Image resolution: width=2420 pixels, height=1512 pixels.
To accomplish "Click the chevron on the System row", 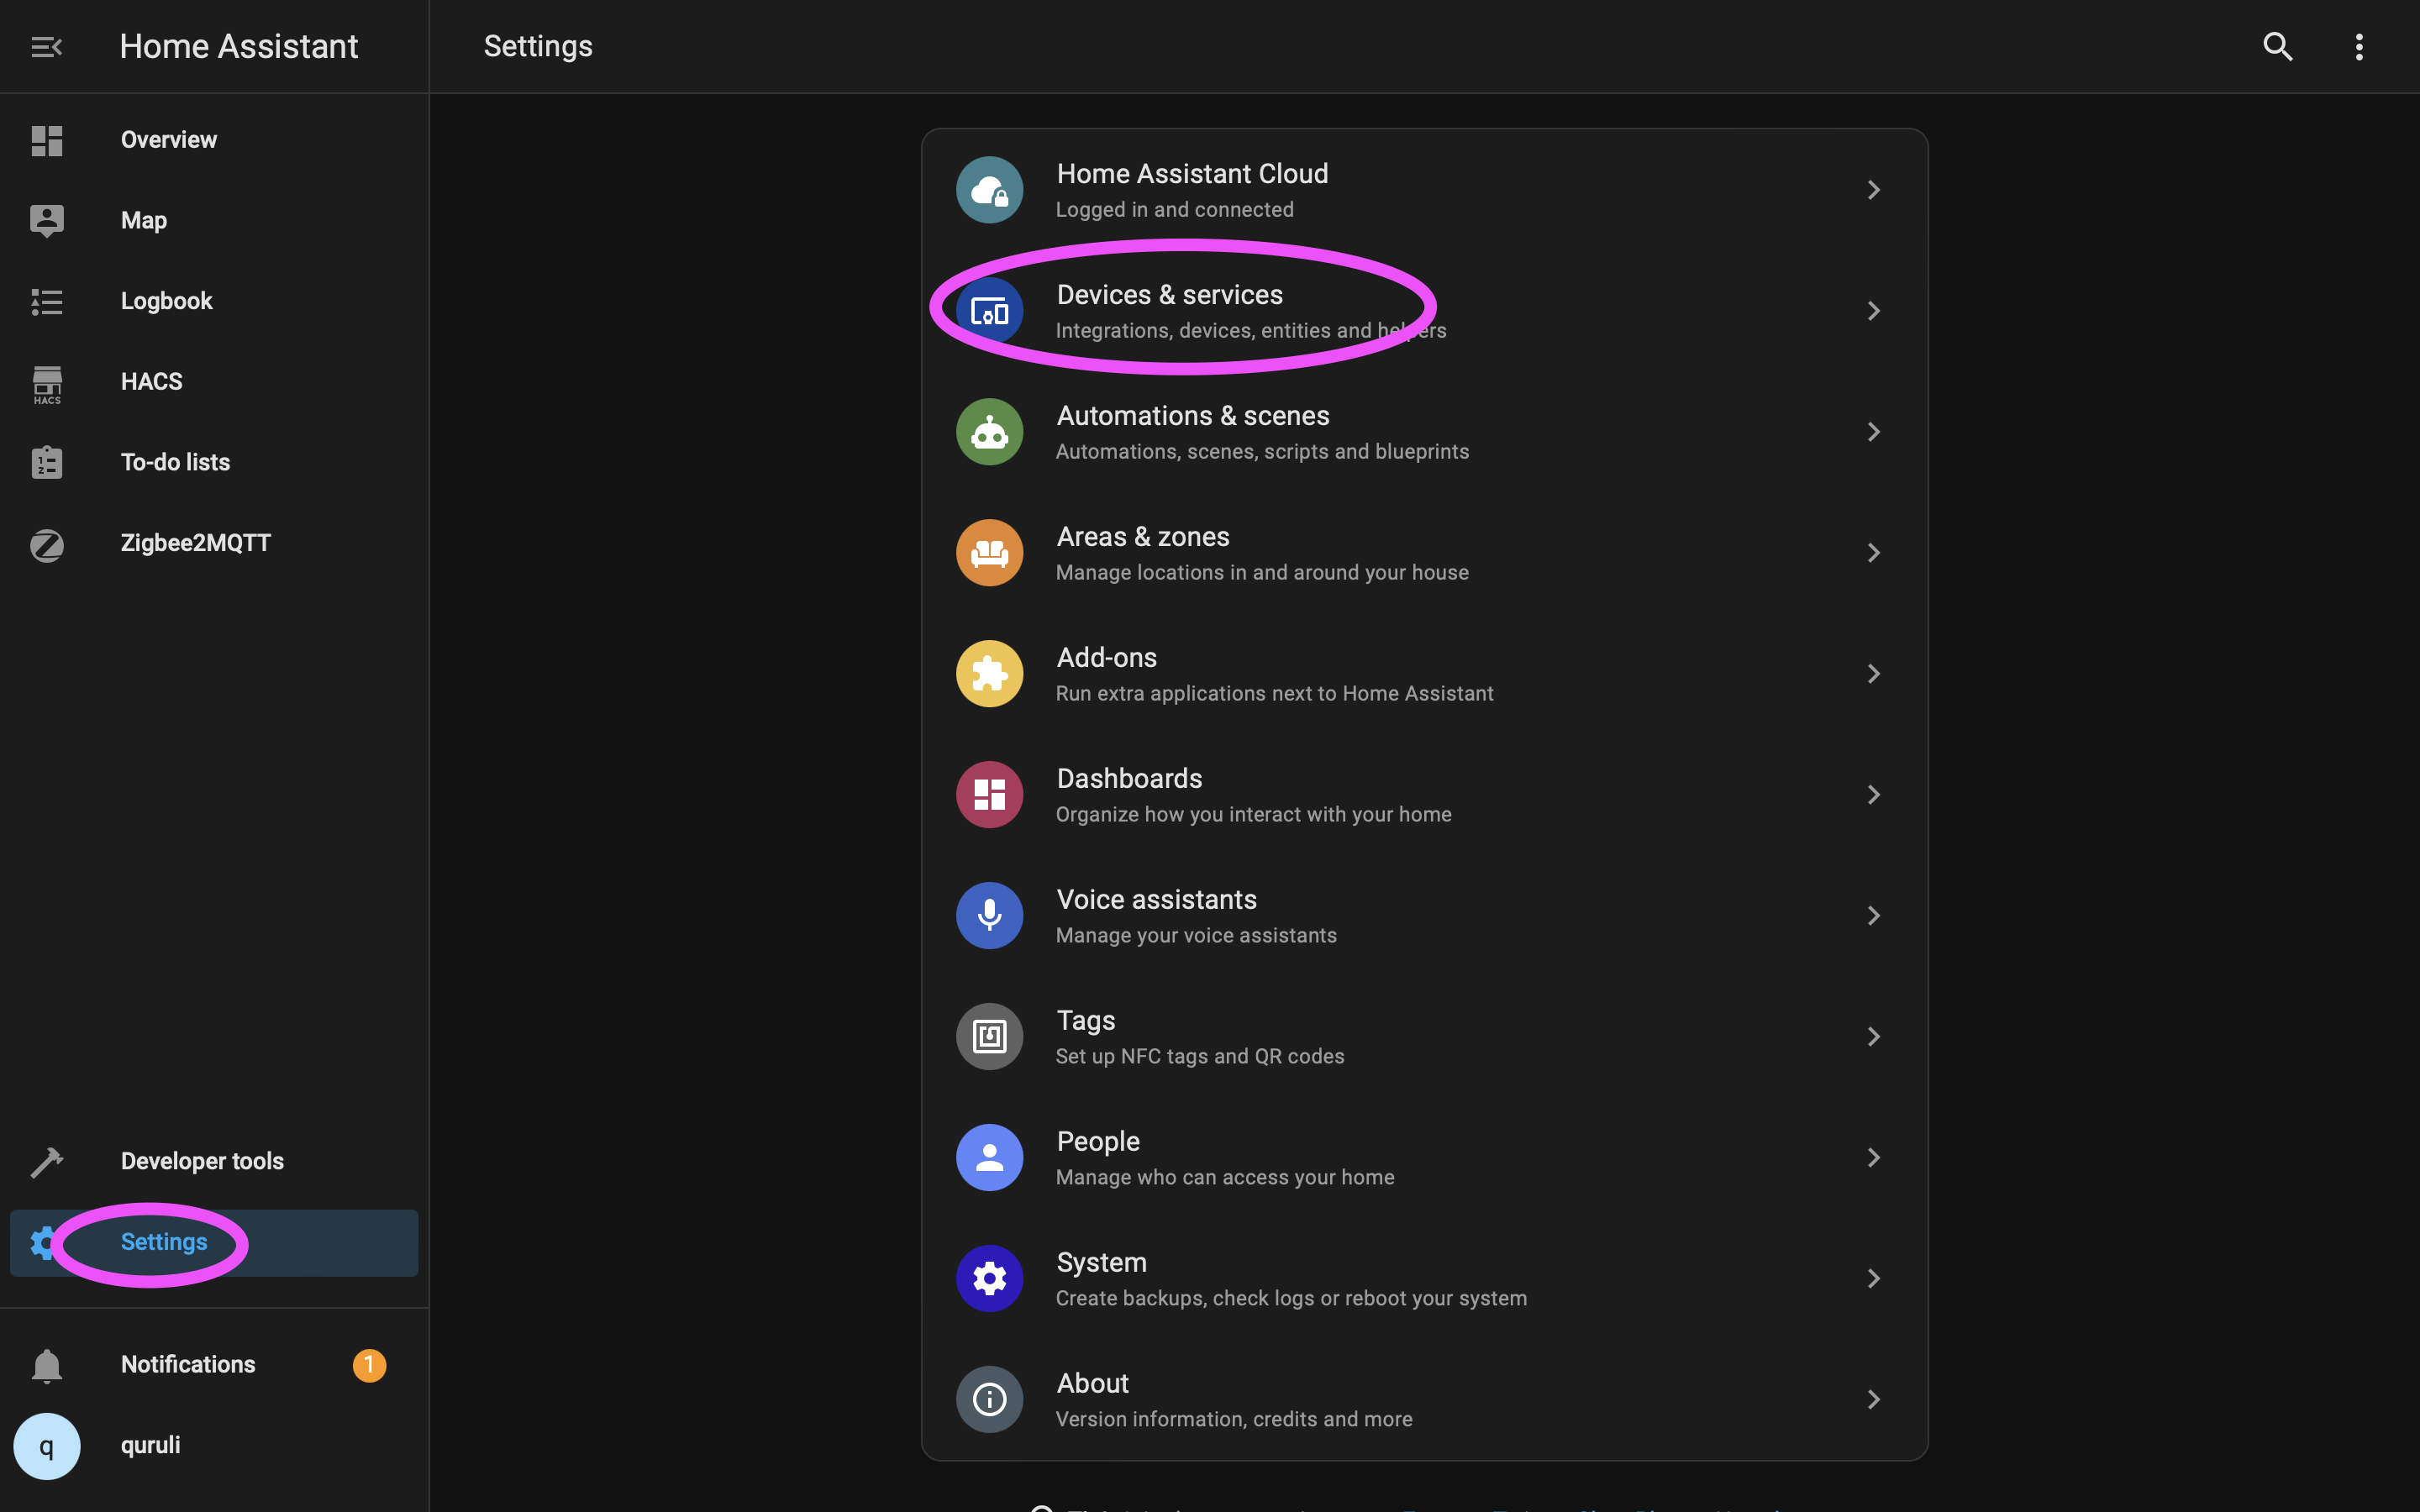I will pyautogui.click(x=1873, y=1279).
